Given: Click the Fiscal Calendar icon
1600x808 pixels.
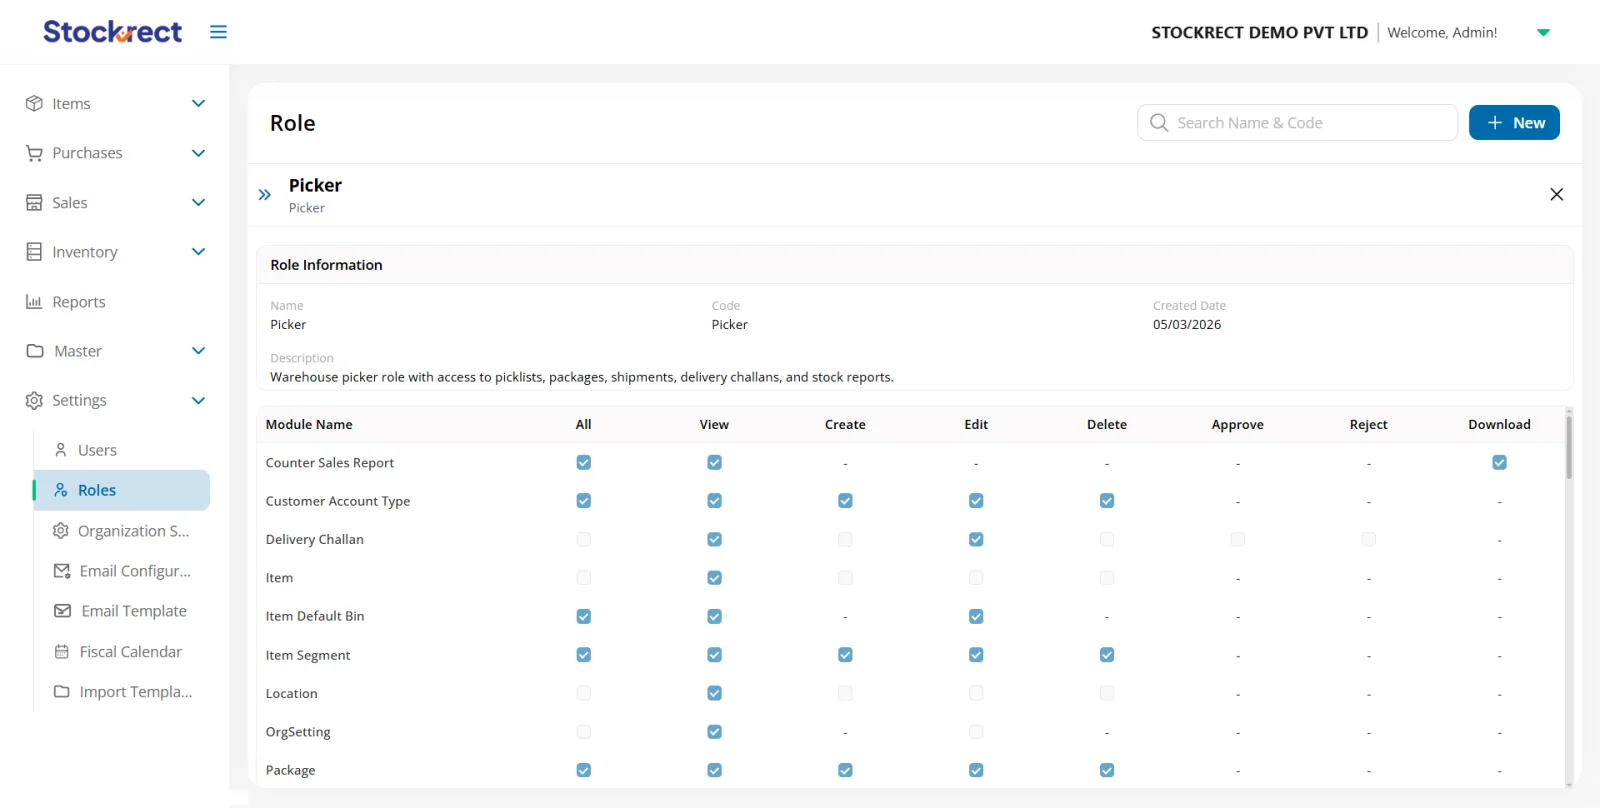Looking at the screenshot, I should point(62,651).
